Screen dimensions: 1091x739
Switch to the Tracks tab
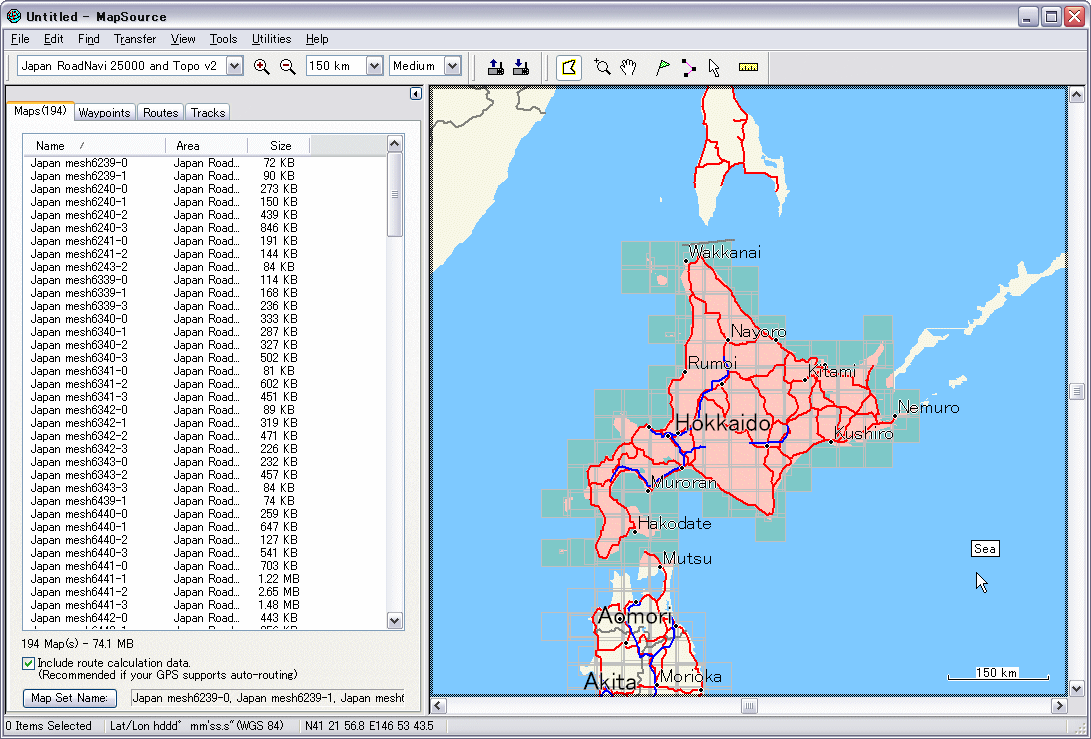click(x=208, y=113)
